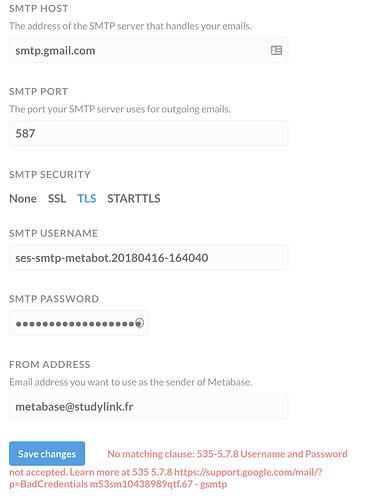Switch SMTP security to STARTTLS
Screen dimensions: 368x500
134,199
